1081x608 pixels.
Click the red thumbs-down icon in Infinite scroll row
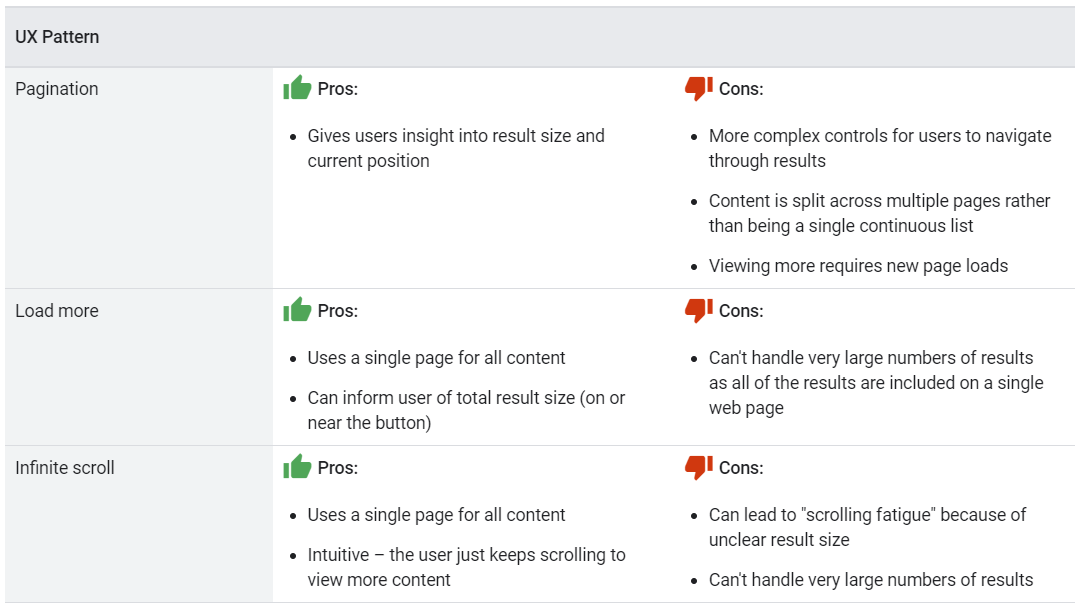(x=698, y=467)
